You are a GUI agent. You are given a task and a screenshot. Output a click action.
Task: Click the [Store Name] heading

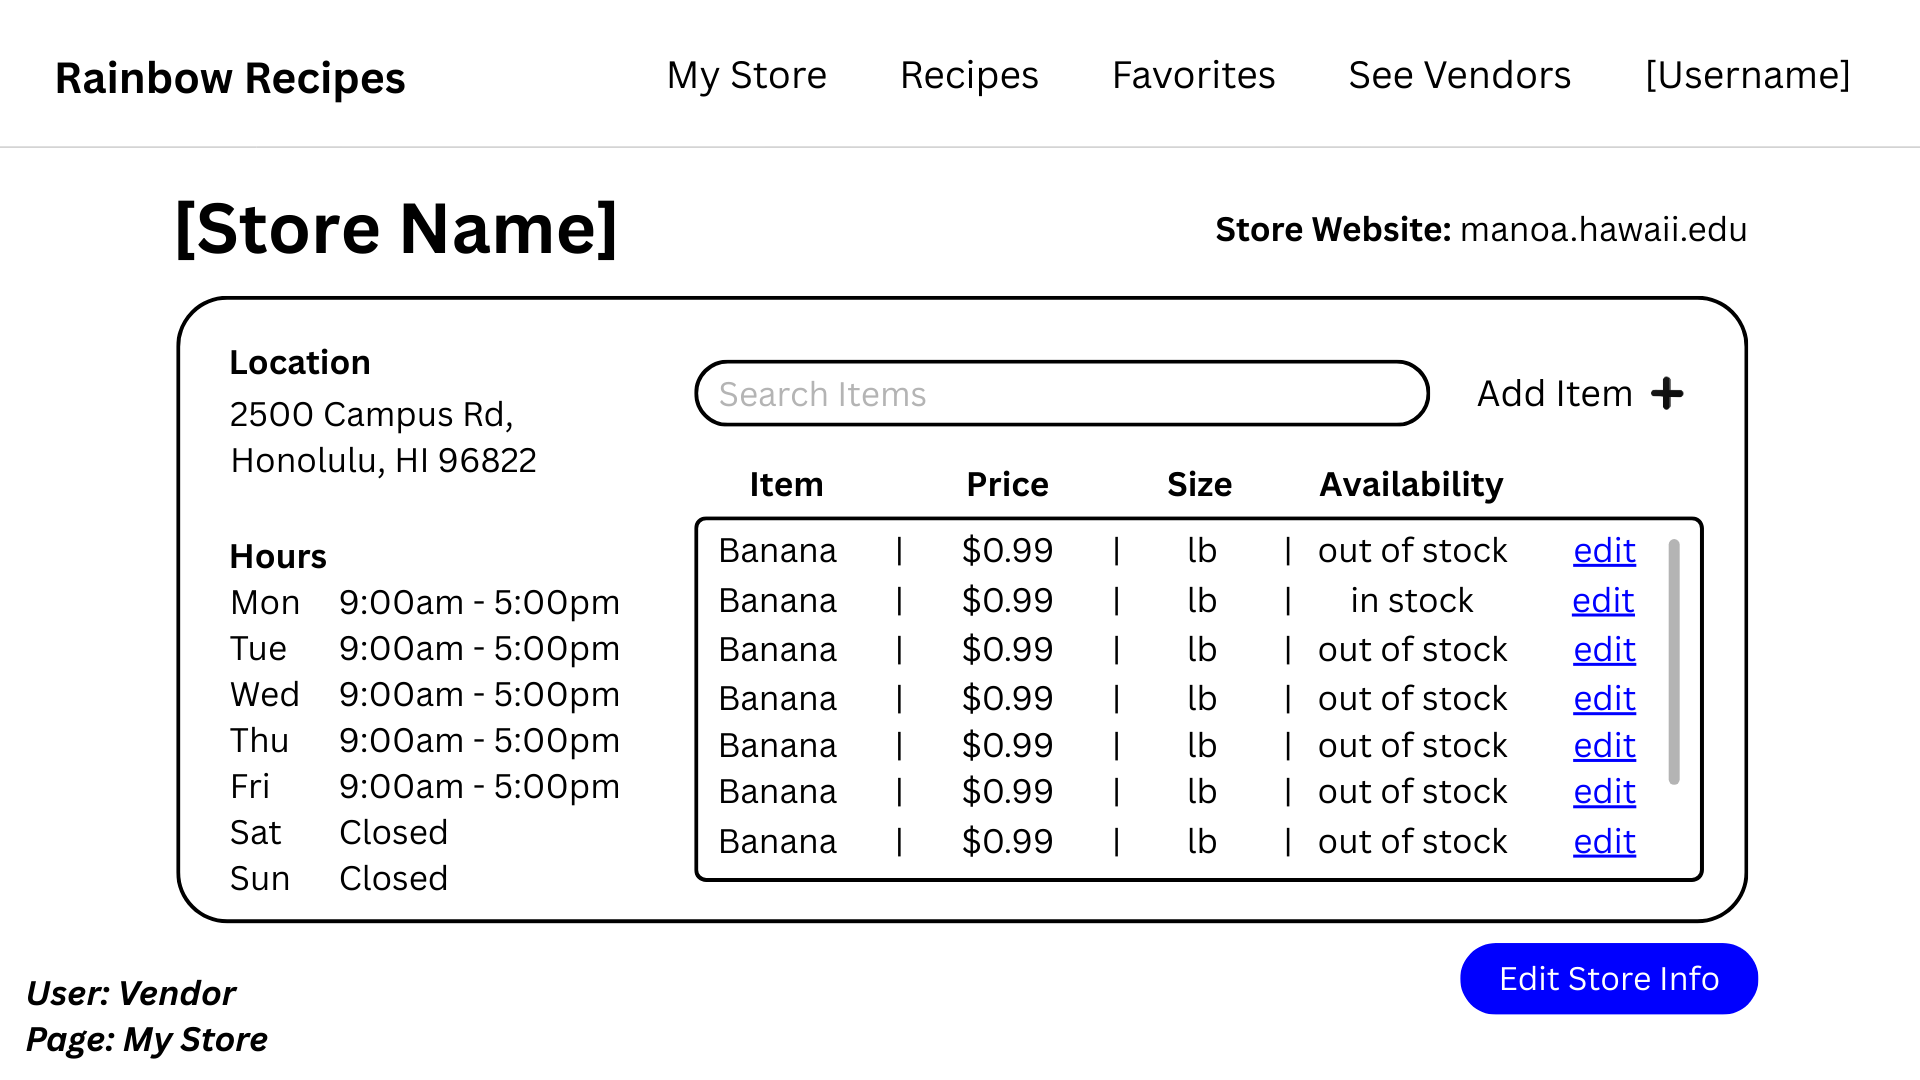396,229
